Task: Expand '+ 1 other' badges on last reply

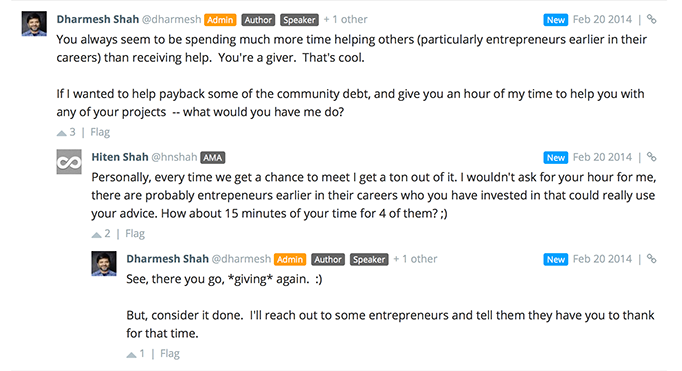Action: coord(415,259)
